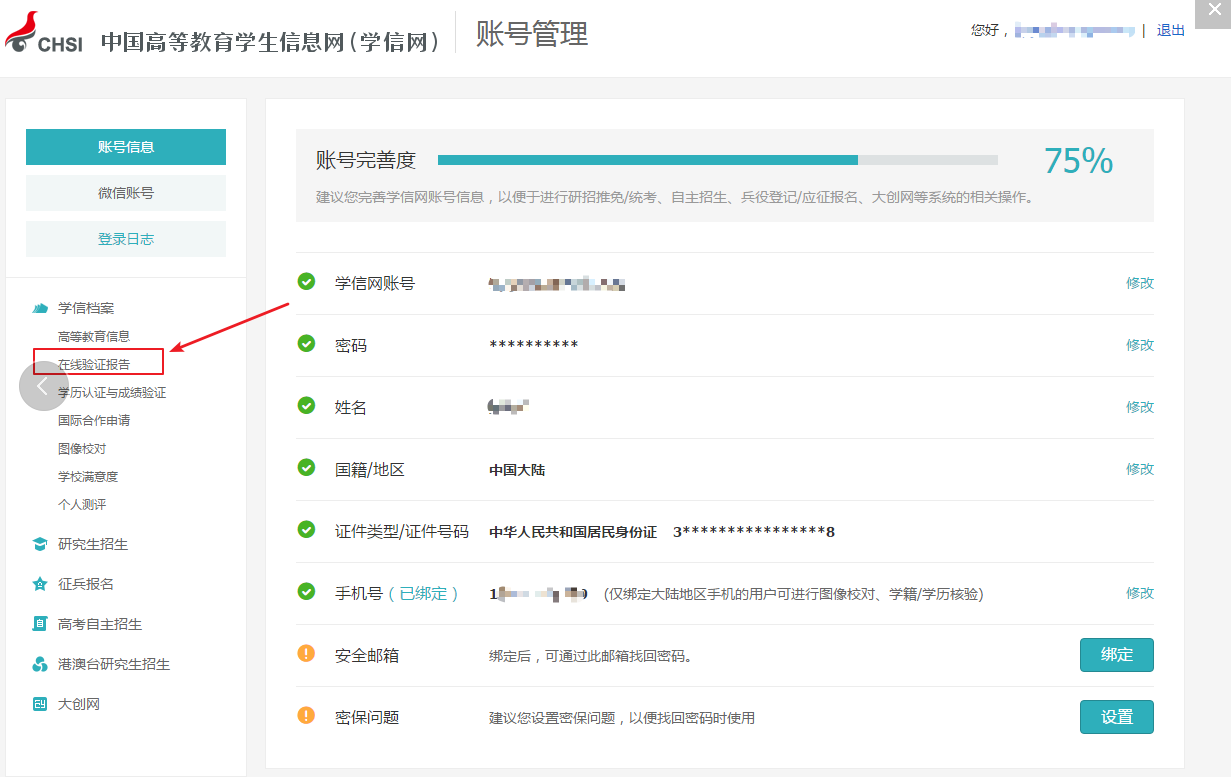Switch to the 微信账号 tab
1231x777 pixels.
click(x=126, y=193)
